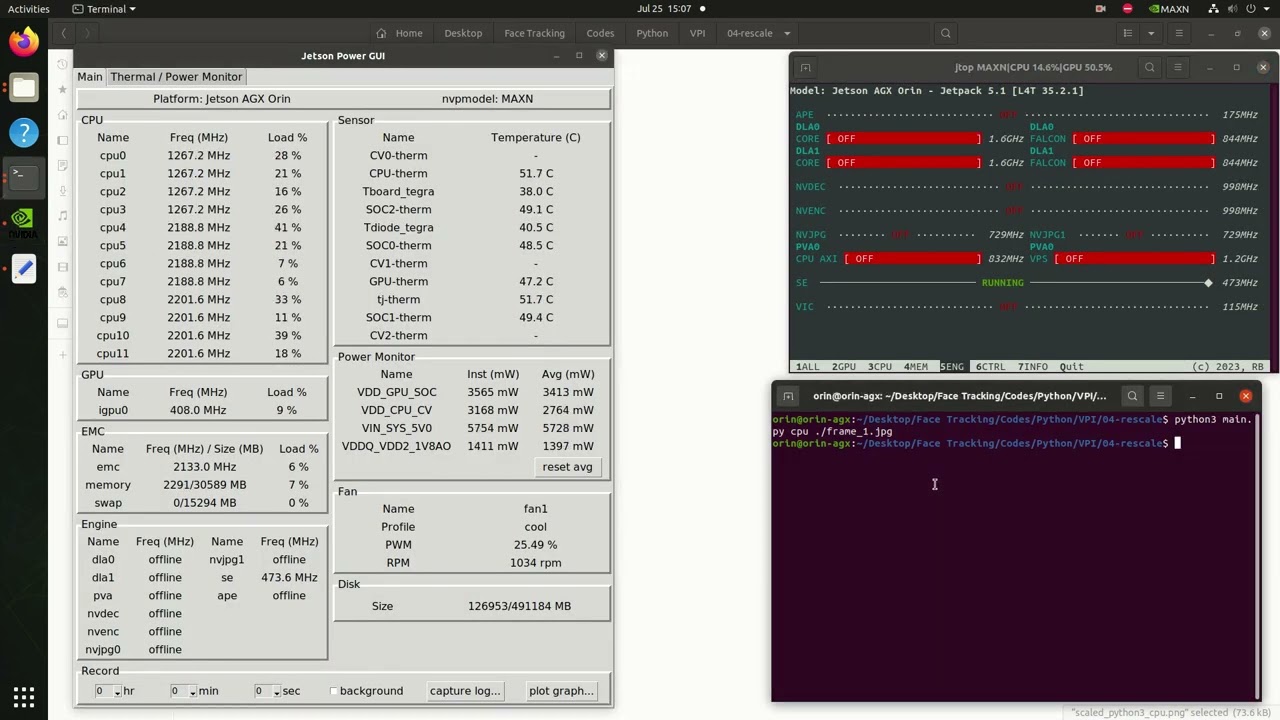This screenshot has height=720, width=1280.
Task: Click the plot graph... button
Action: (x=561, y=691)
